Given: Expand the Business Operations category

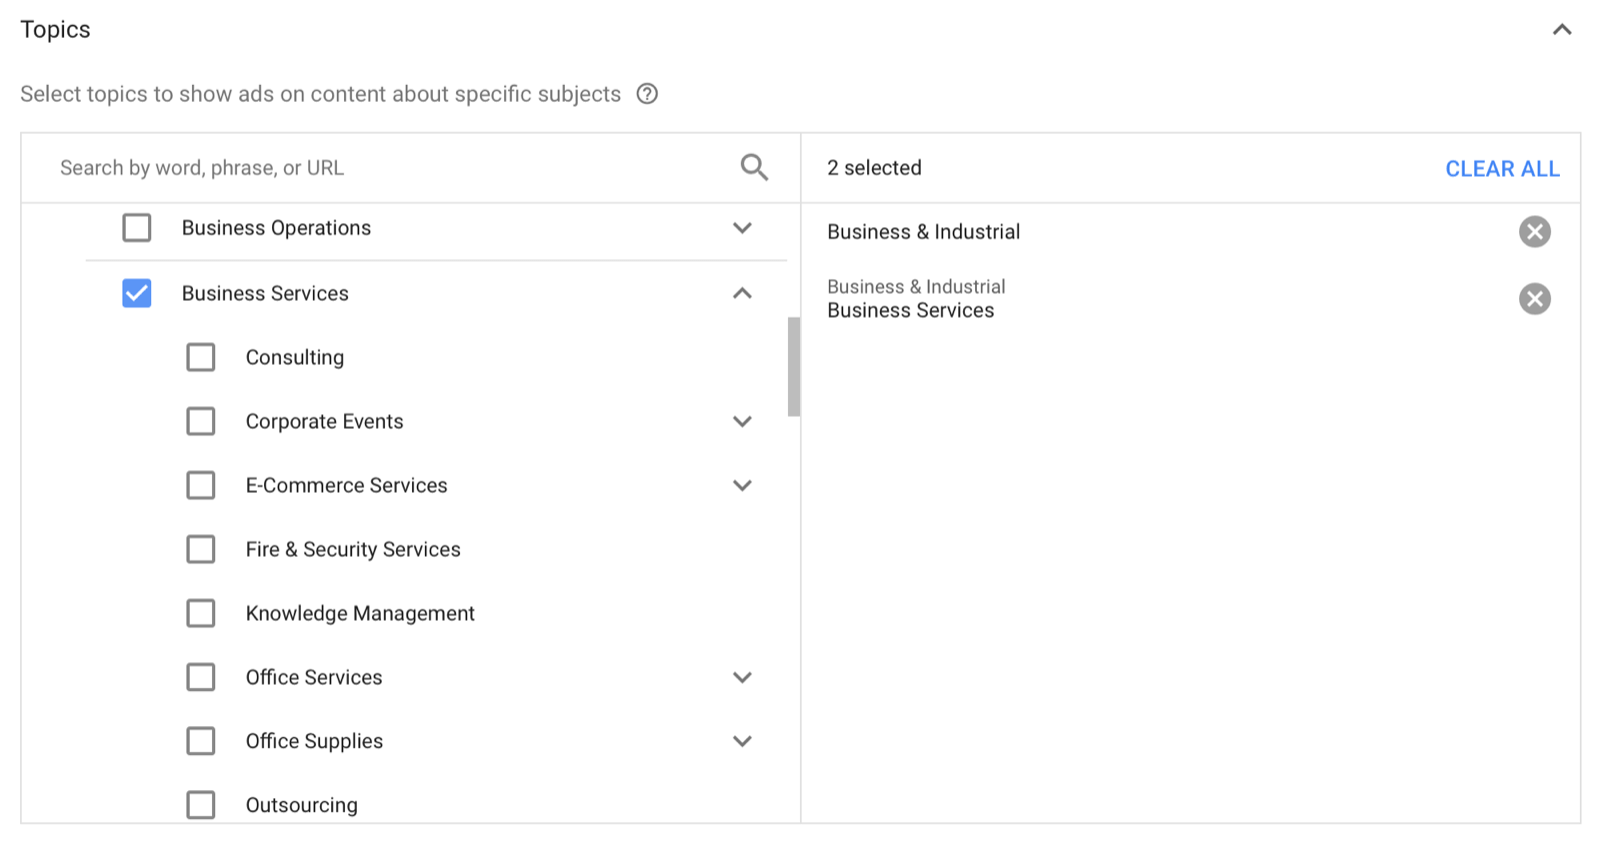Looking at the screenshot, I should point(742,228).
